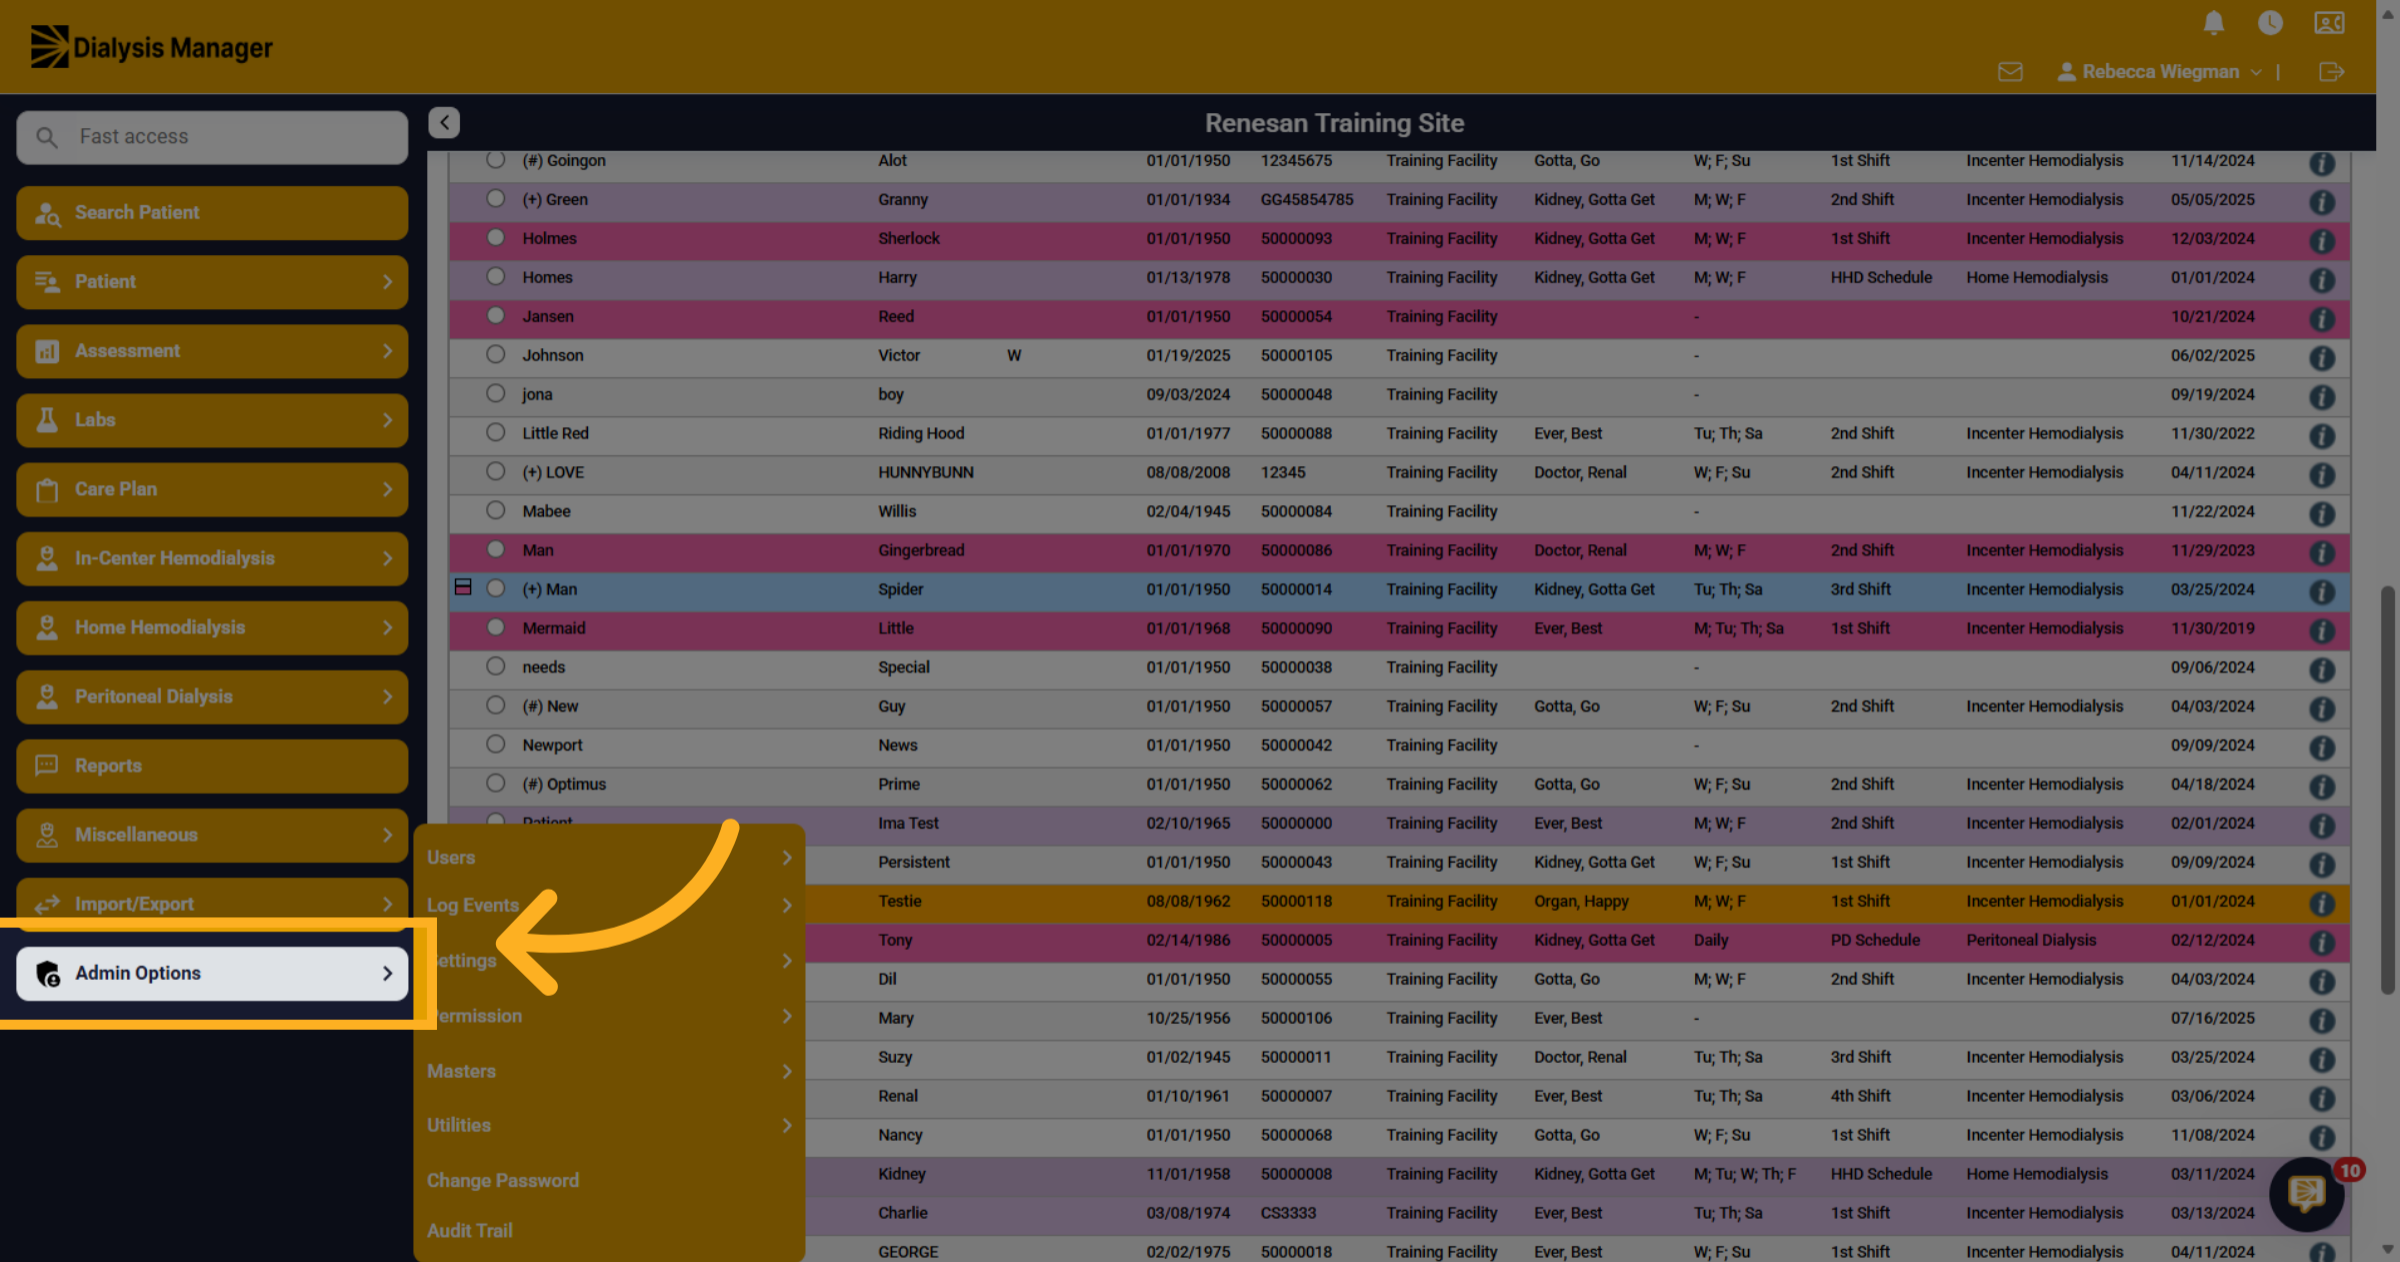Open Log Events submenu

coord(609,905)
